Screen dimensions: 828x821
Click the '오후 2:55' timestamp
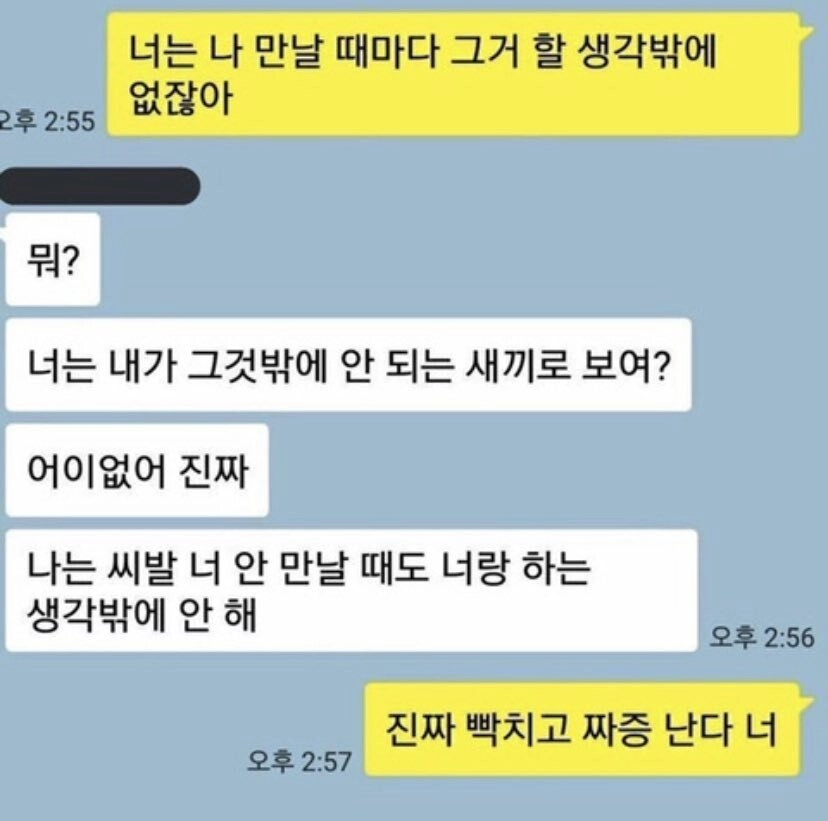(x=48, y=121)
